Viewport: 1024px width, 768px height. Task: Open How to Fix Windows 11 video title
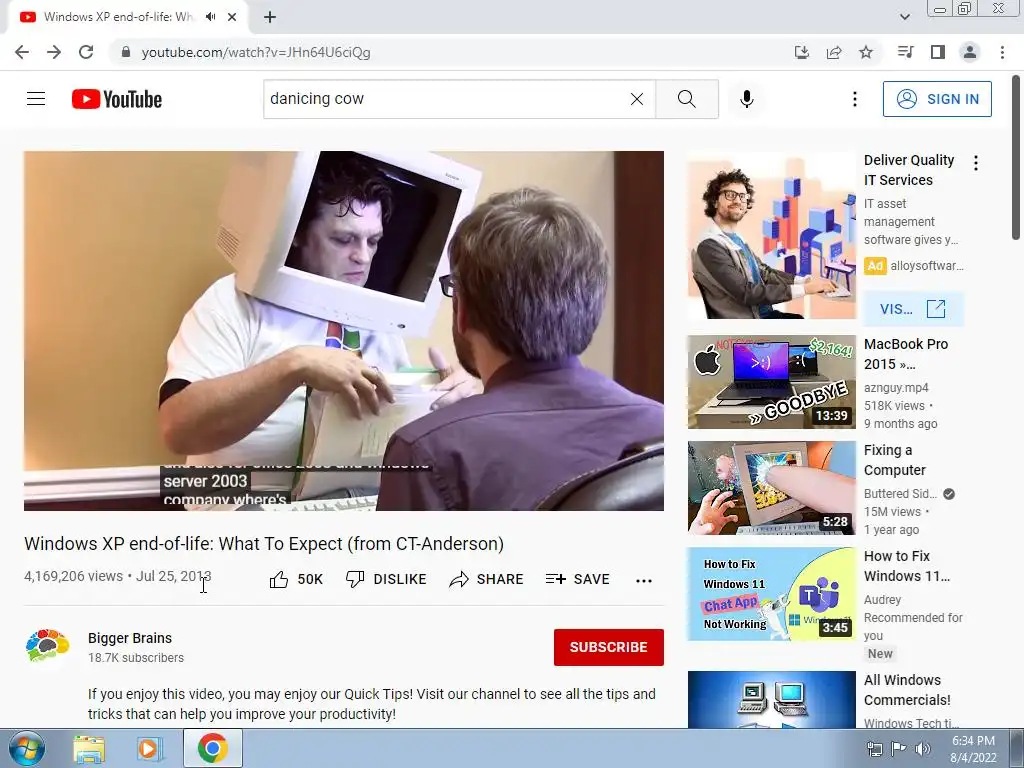(x=906, y=566)
